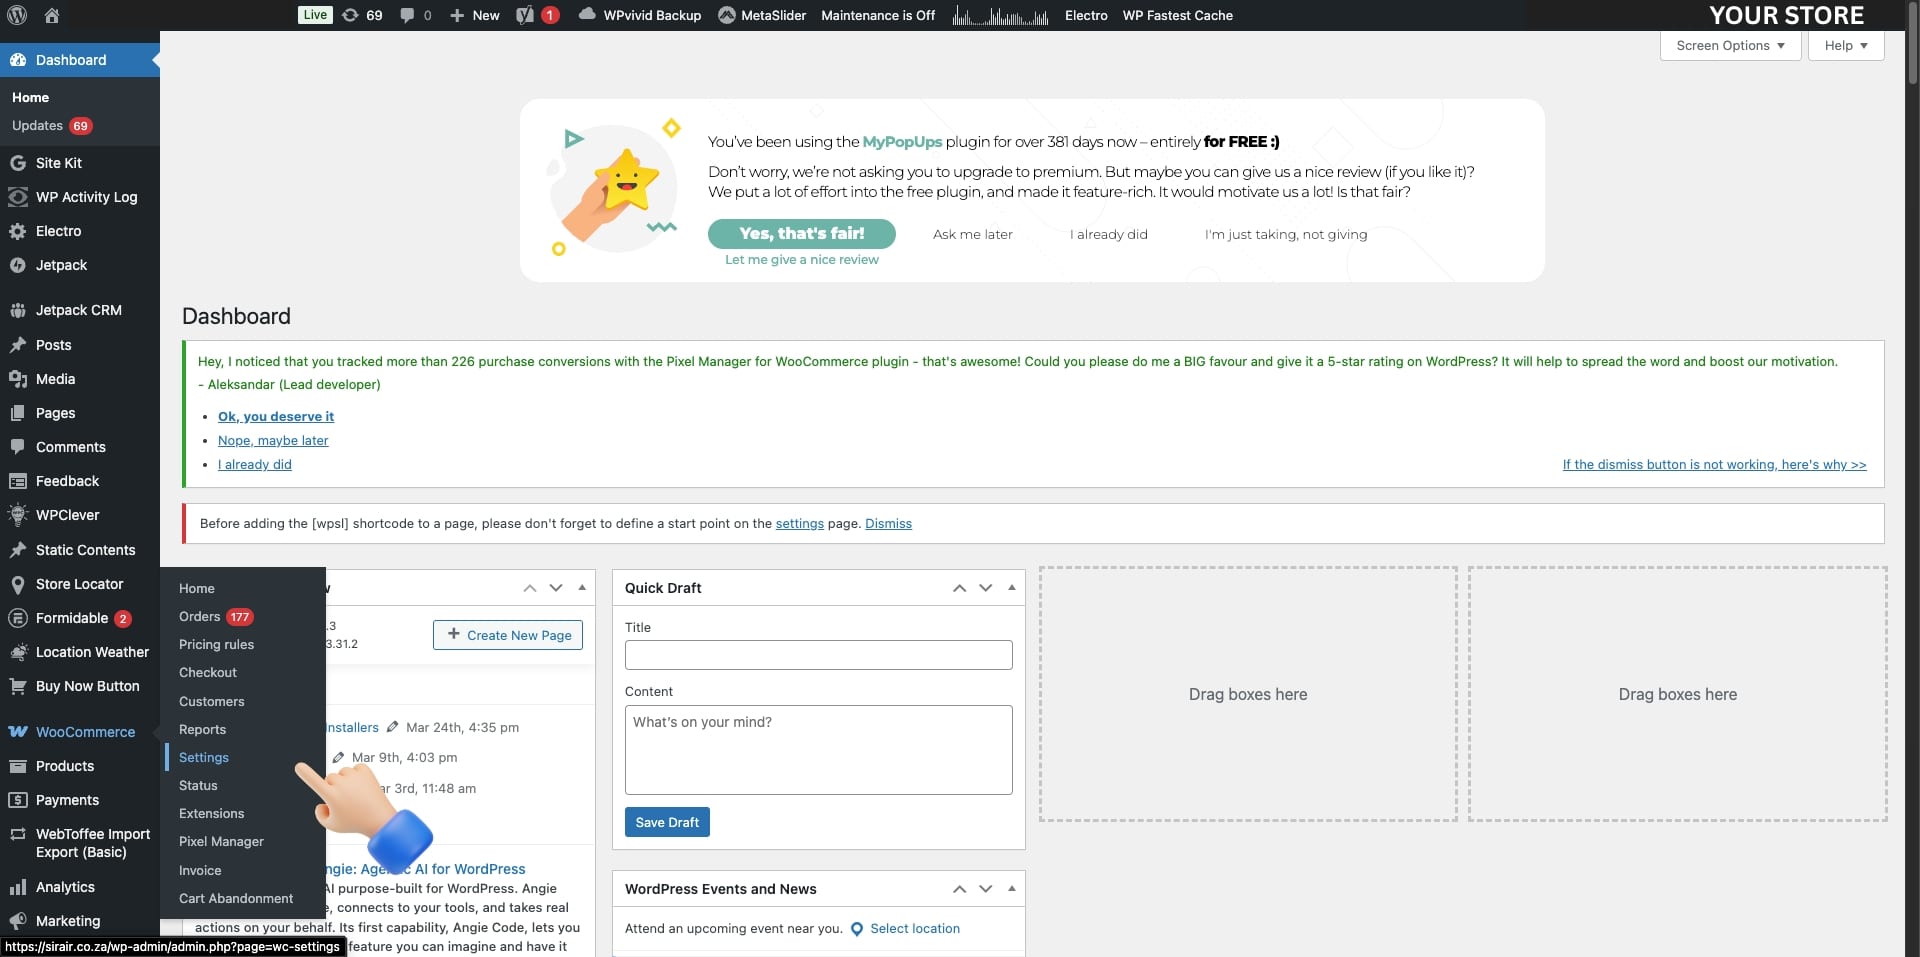Open the WPvivid Backup toolbar icon

pos(588,15)
